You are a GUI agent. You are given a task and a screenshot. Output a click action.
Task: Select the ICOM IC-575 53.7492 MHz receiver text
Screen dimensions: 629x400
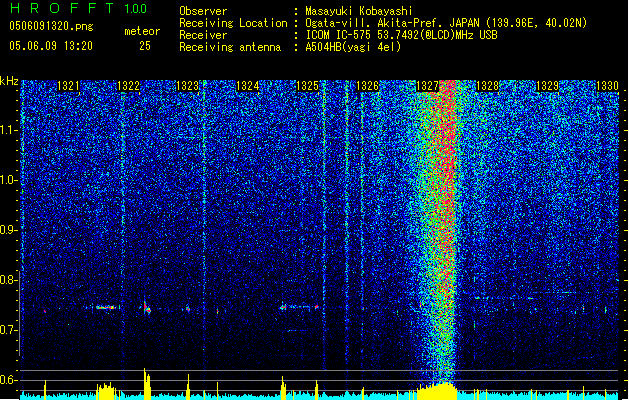401,35
